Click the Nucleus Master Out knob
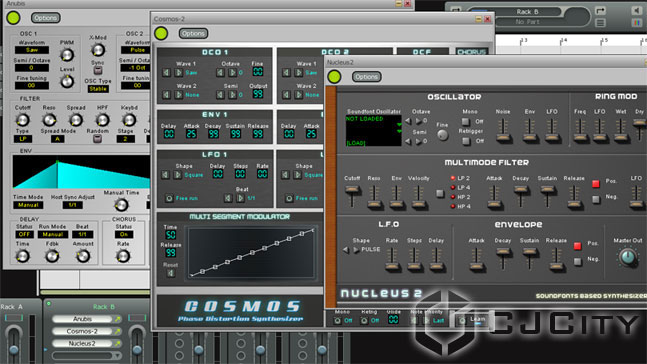This screenshot has height=364, width=647. [x=627, y=258]
